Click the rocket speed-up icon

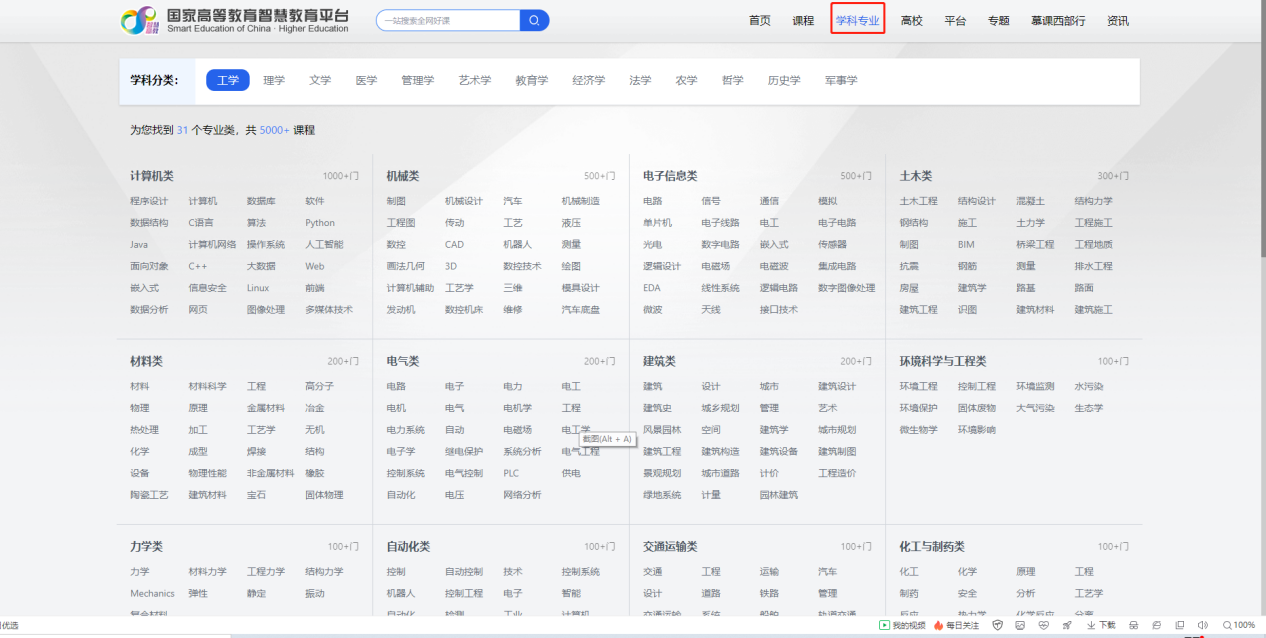[1066, 625]
